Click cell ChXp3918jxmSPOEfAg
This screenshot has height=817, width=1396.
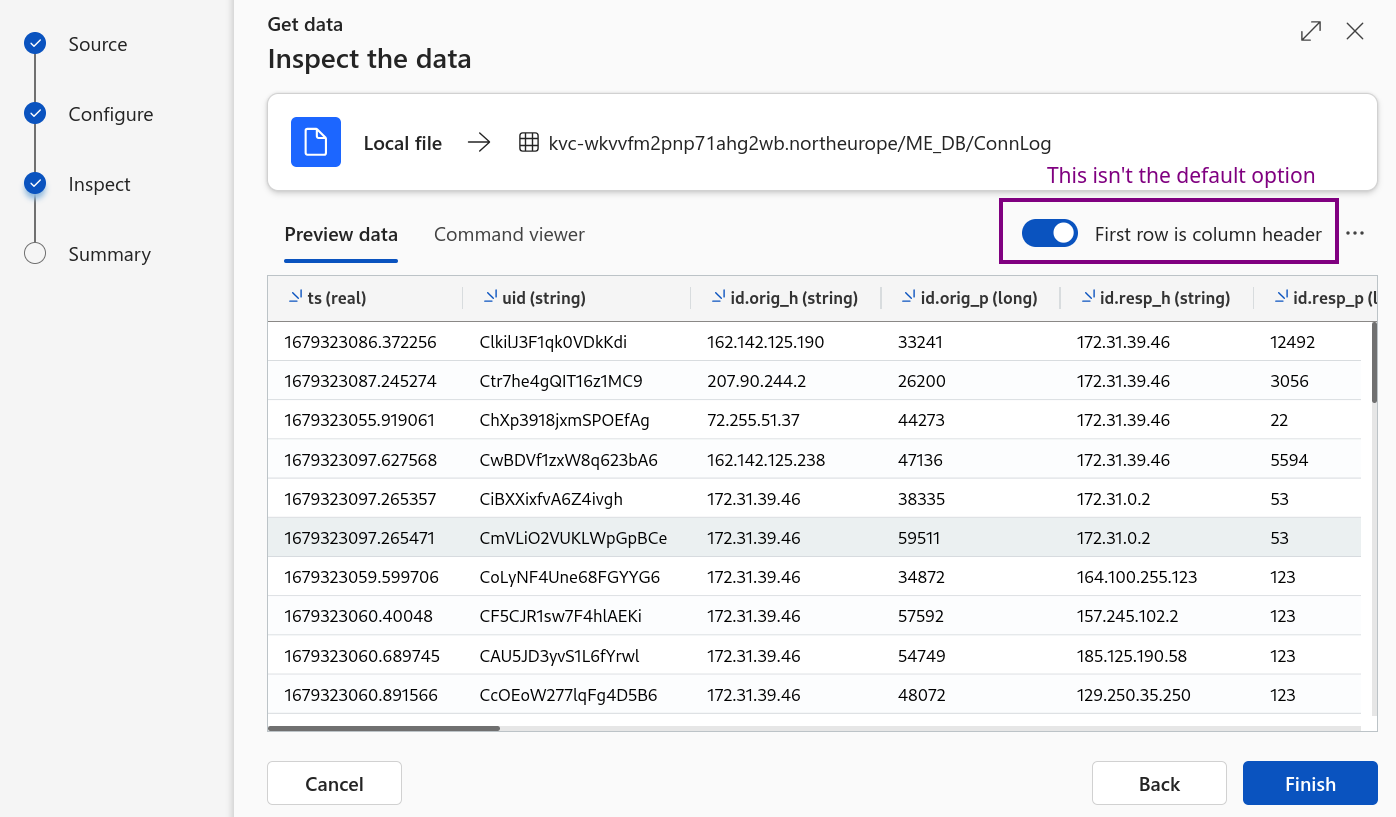pyautogui.click(x=565, y=420)
